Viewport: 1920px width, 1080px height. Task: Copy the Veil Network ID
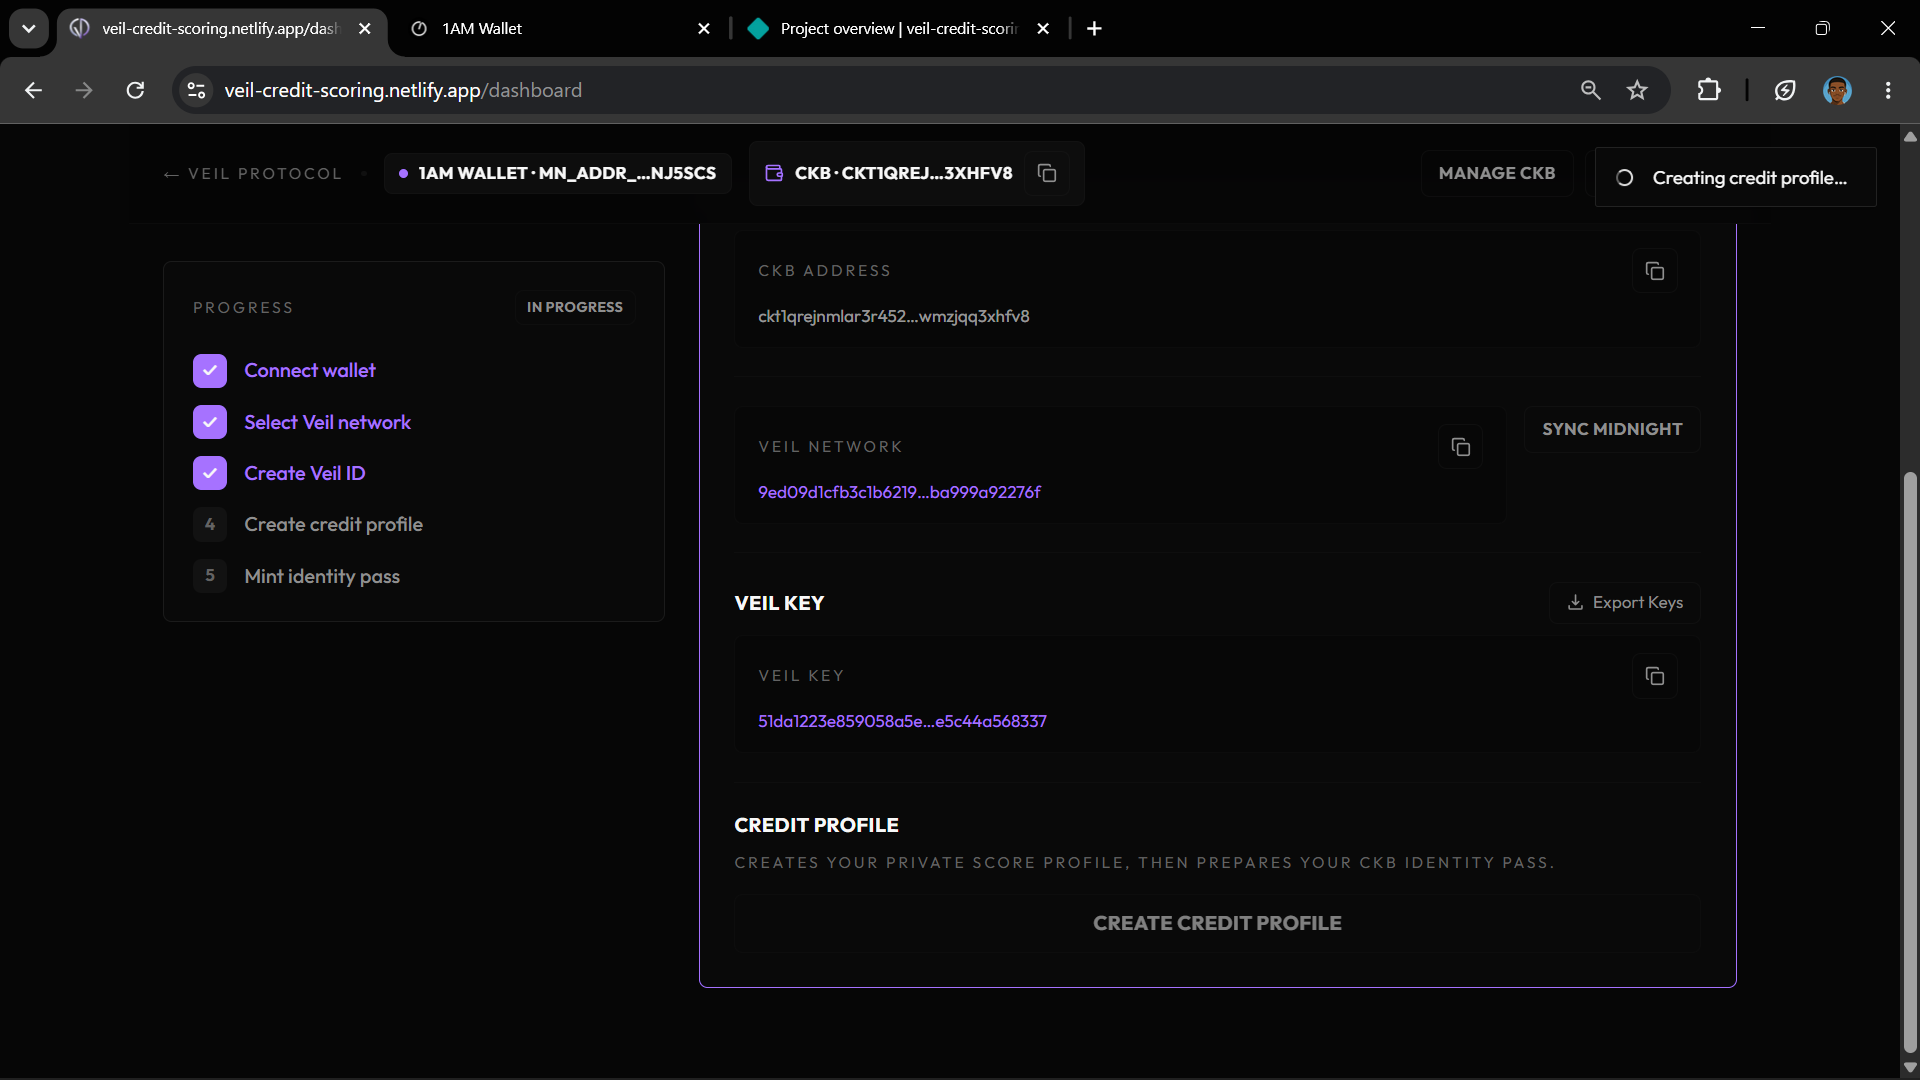pos(1460,447)
